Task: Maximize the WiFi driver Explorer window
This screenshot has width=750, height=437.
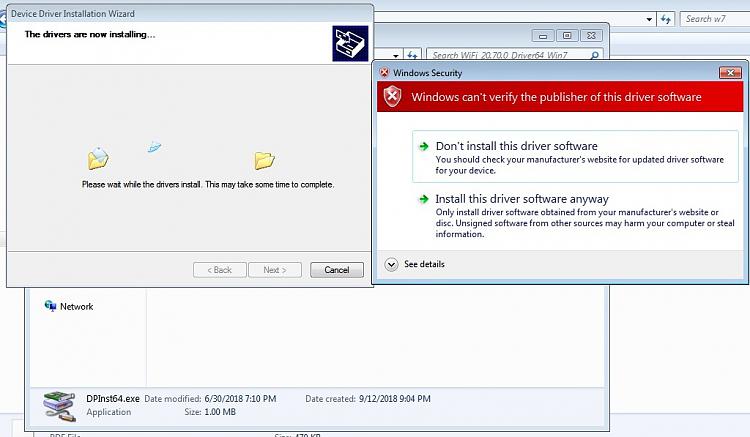Action: click(x=567, y=36)
